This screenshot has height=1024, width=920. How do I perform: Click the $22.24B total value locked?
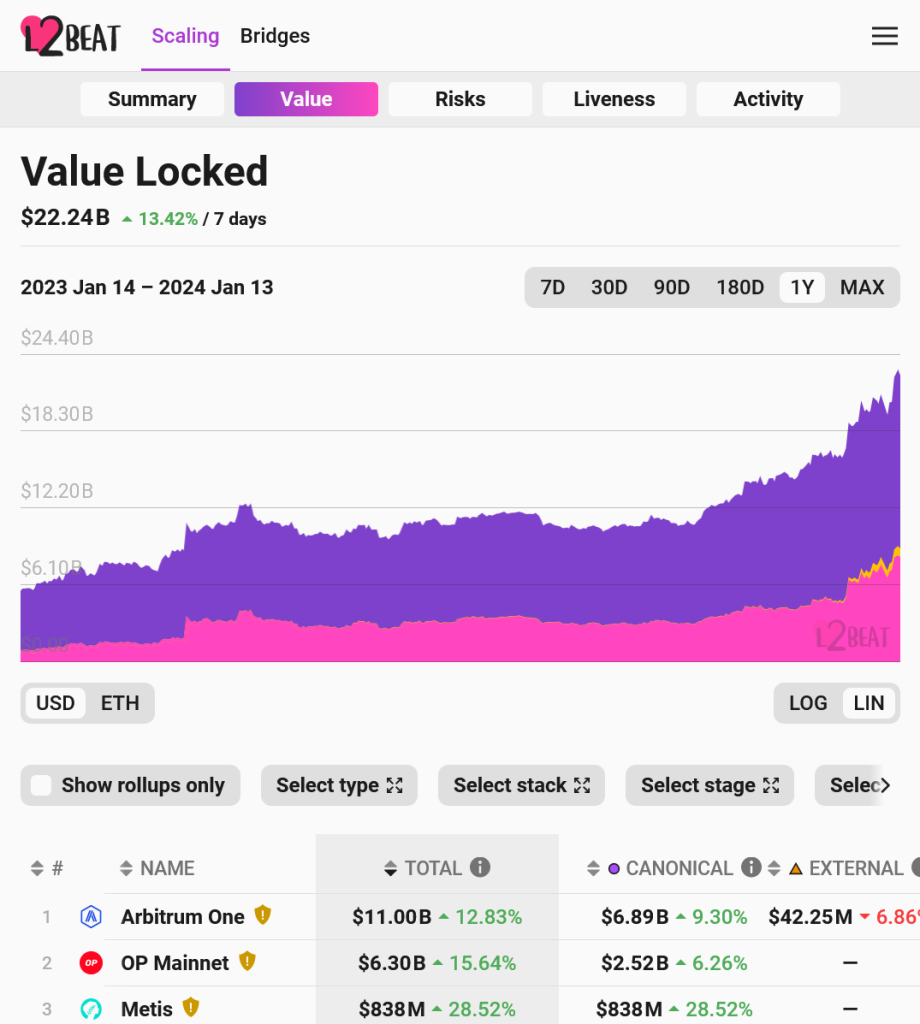tap(65, 217)
